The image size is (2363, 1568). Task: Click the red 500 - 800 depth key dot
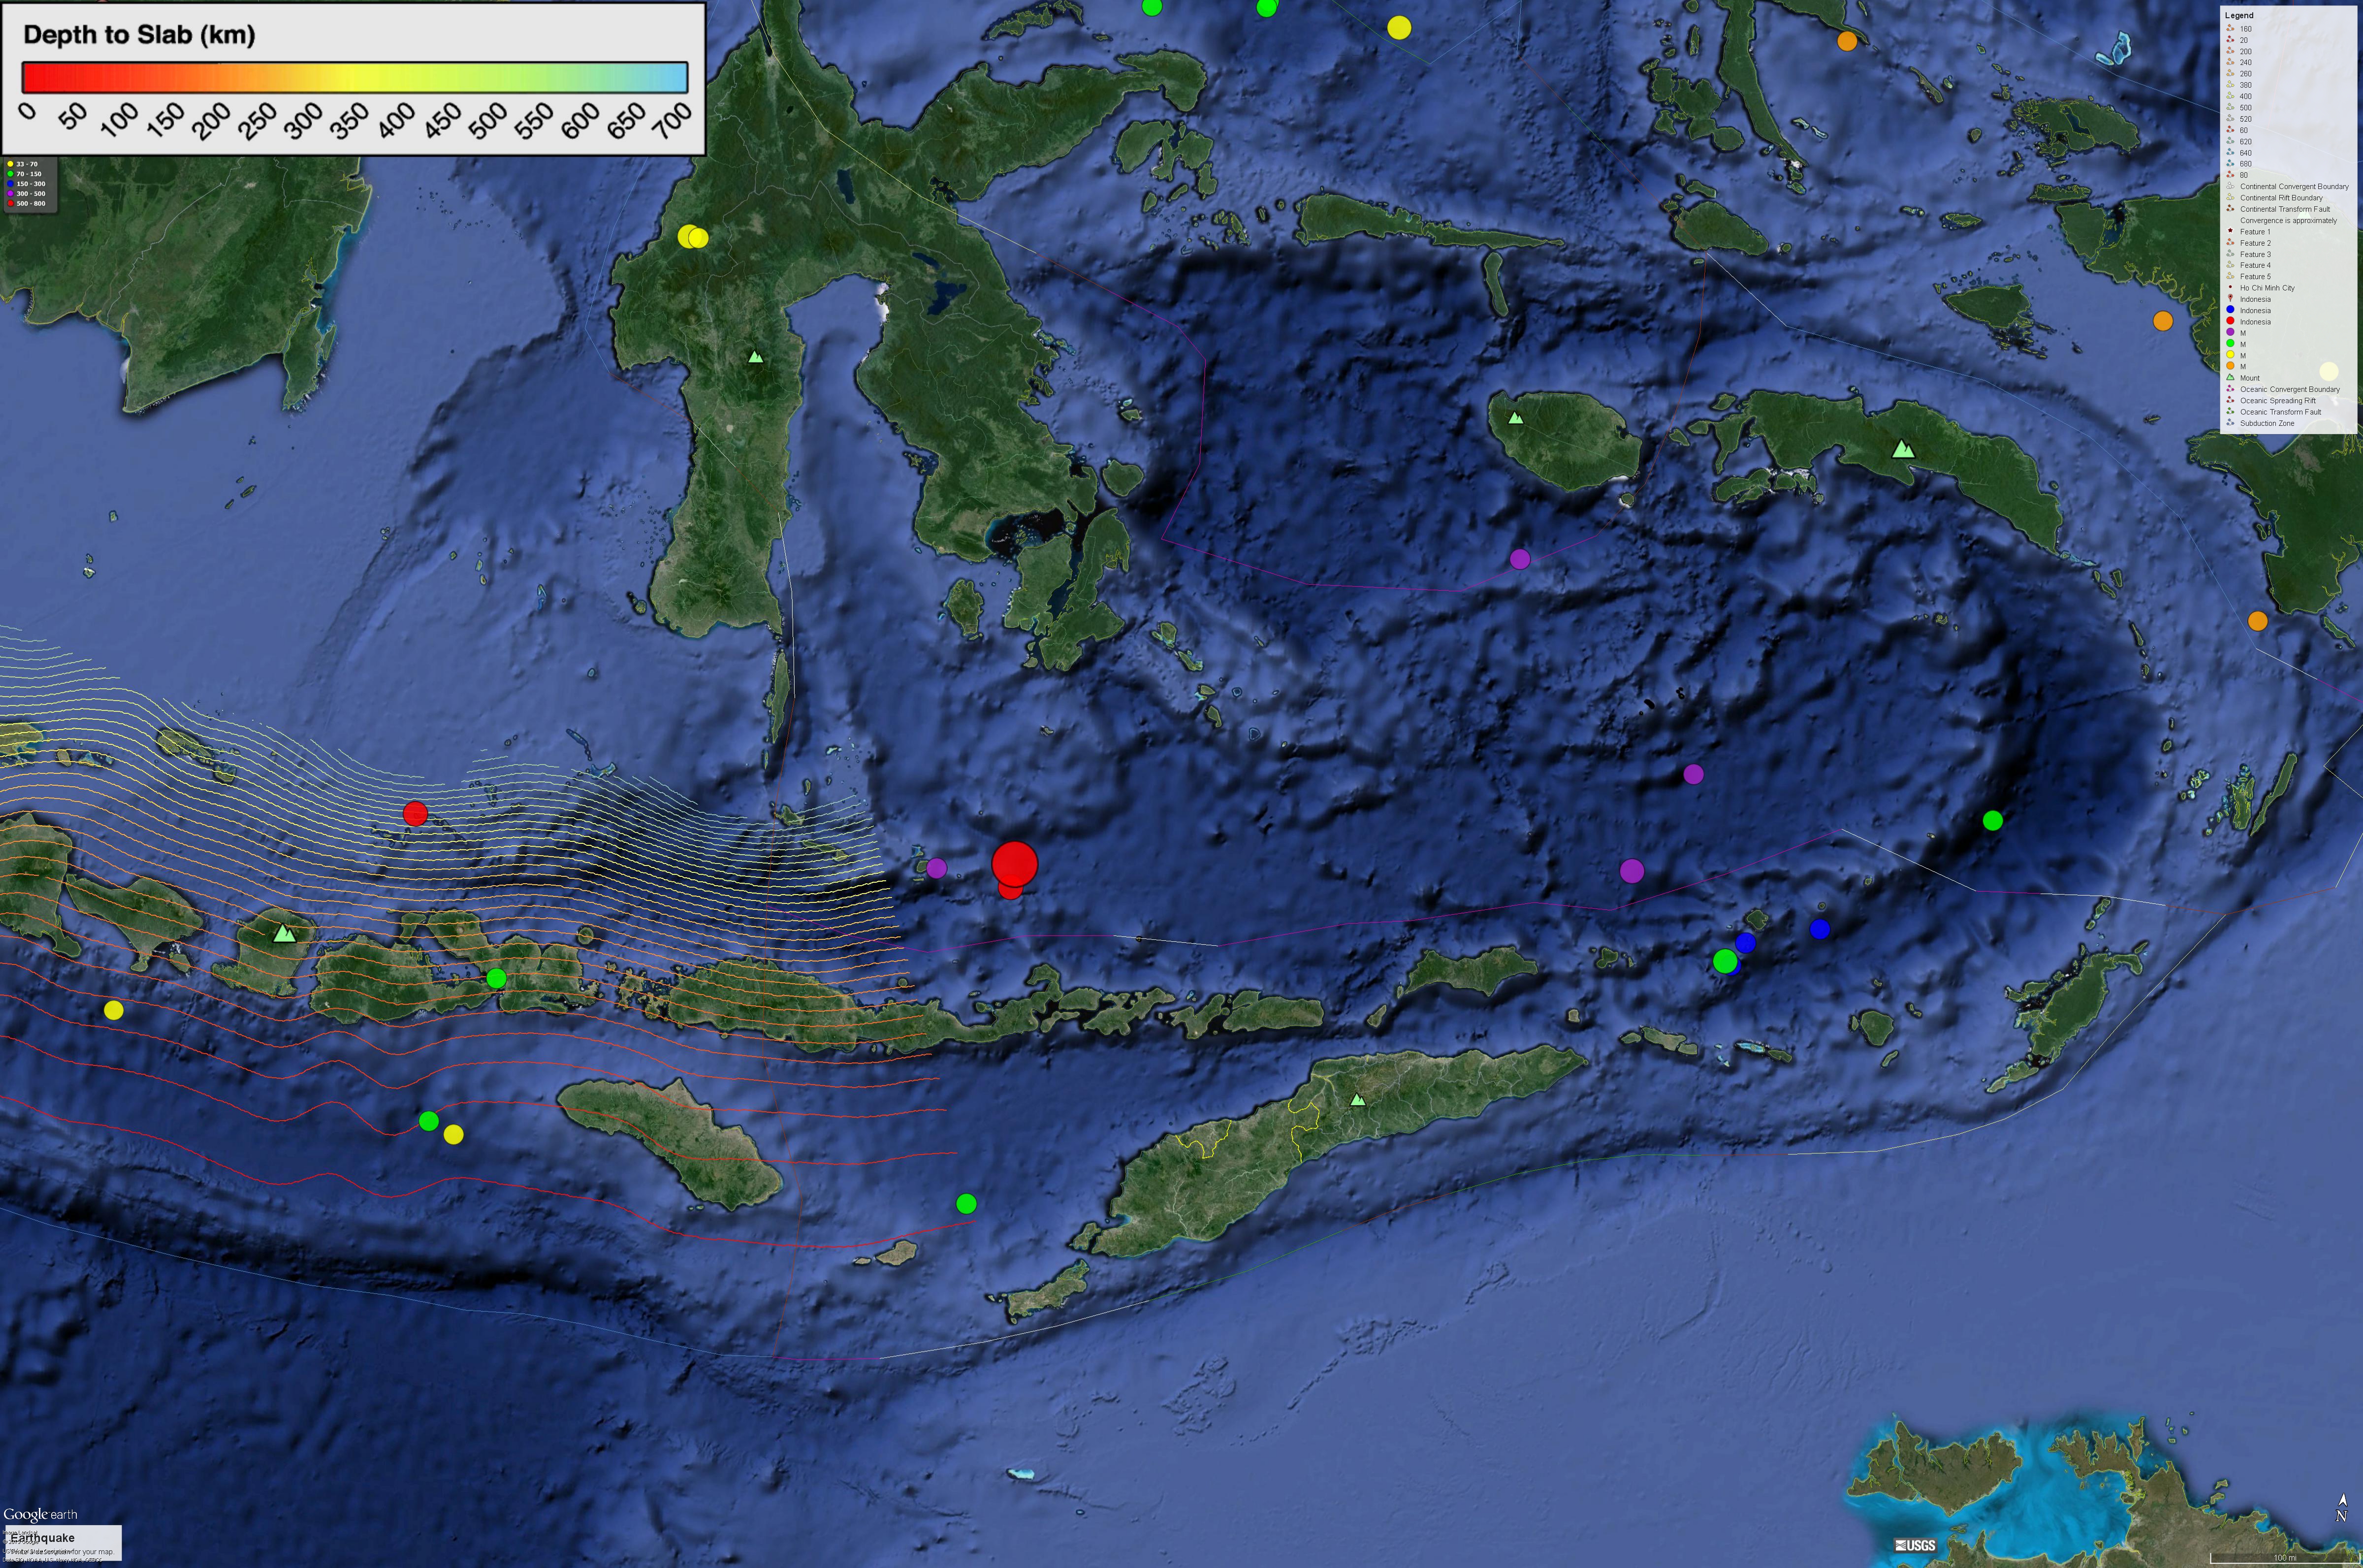[x=10, y=203]
